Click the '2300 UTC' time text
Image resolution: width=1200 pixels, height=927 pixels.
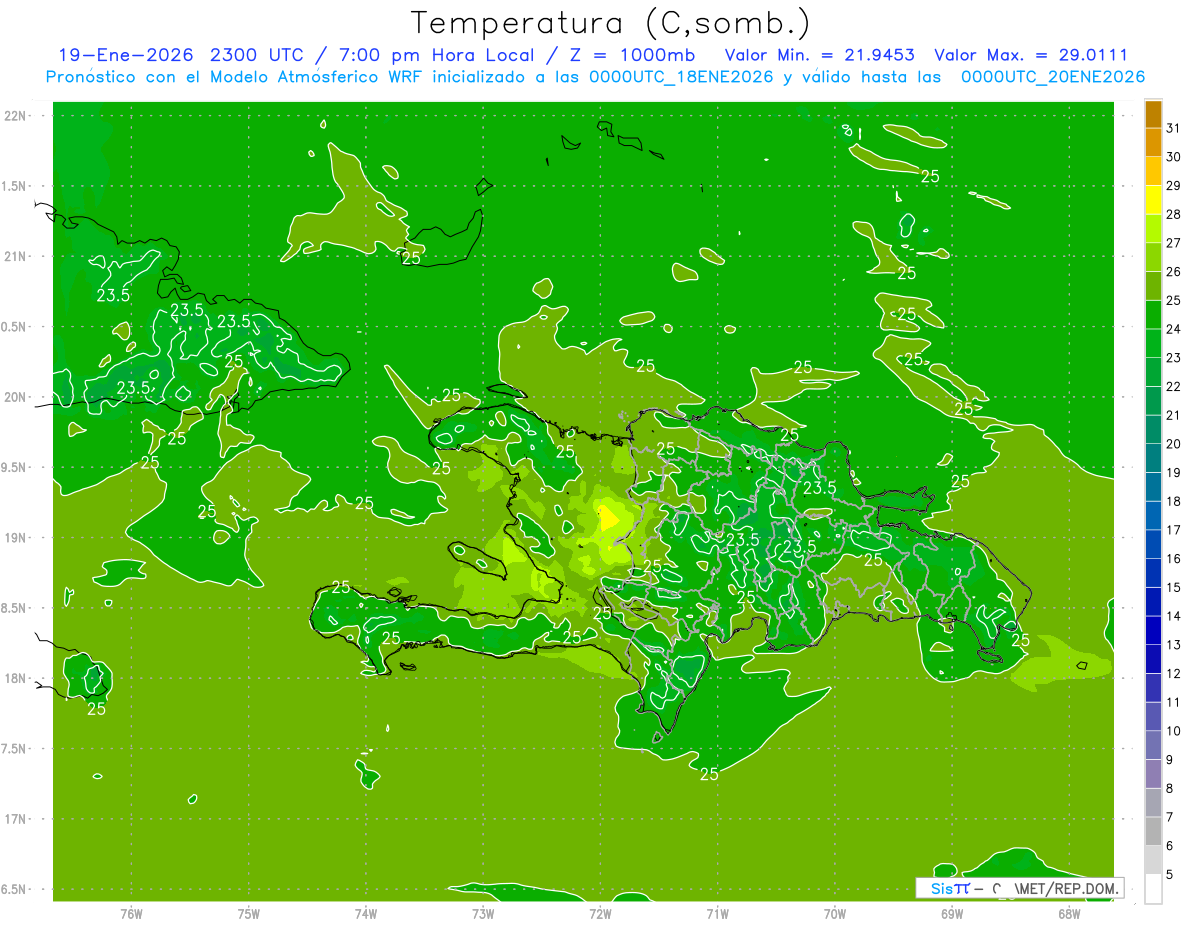[x=259, y=55]
